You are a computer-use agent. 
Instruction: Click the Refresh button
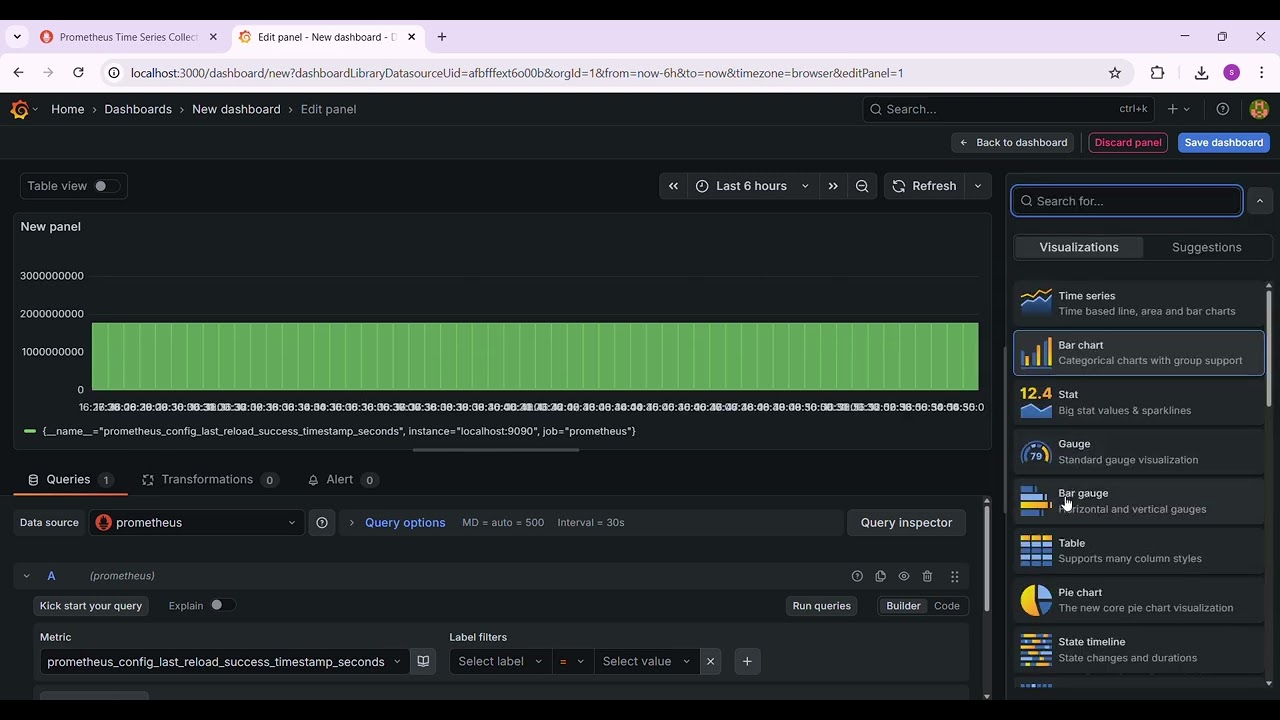coord(925,186)
